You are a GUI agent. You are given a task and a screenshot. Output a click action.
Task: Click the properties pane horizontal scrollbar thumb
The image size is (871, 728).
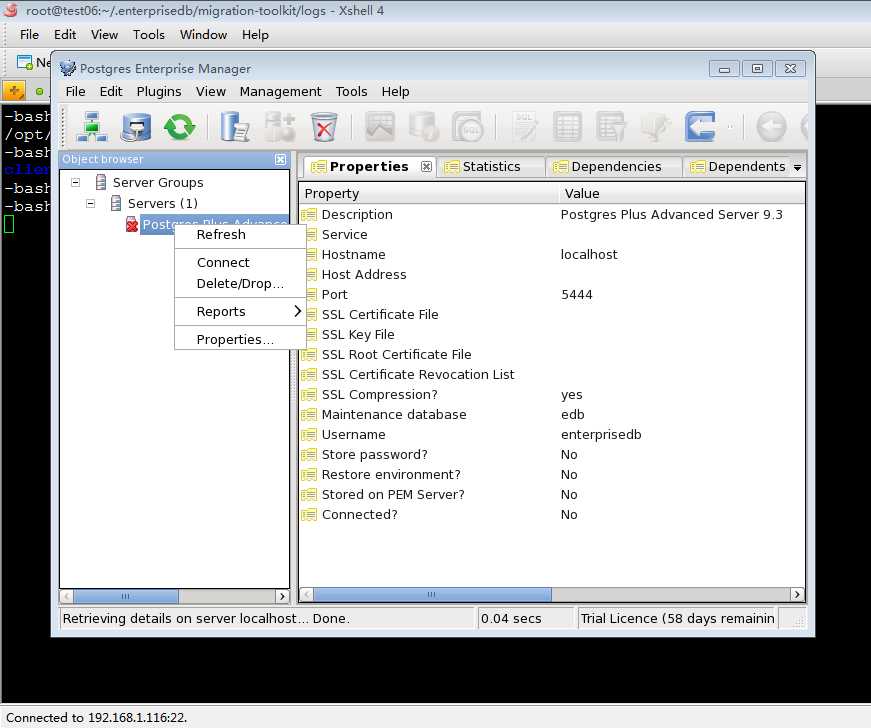pos(432,594)
